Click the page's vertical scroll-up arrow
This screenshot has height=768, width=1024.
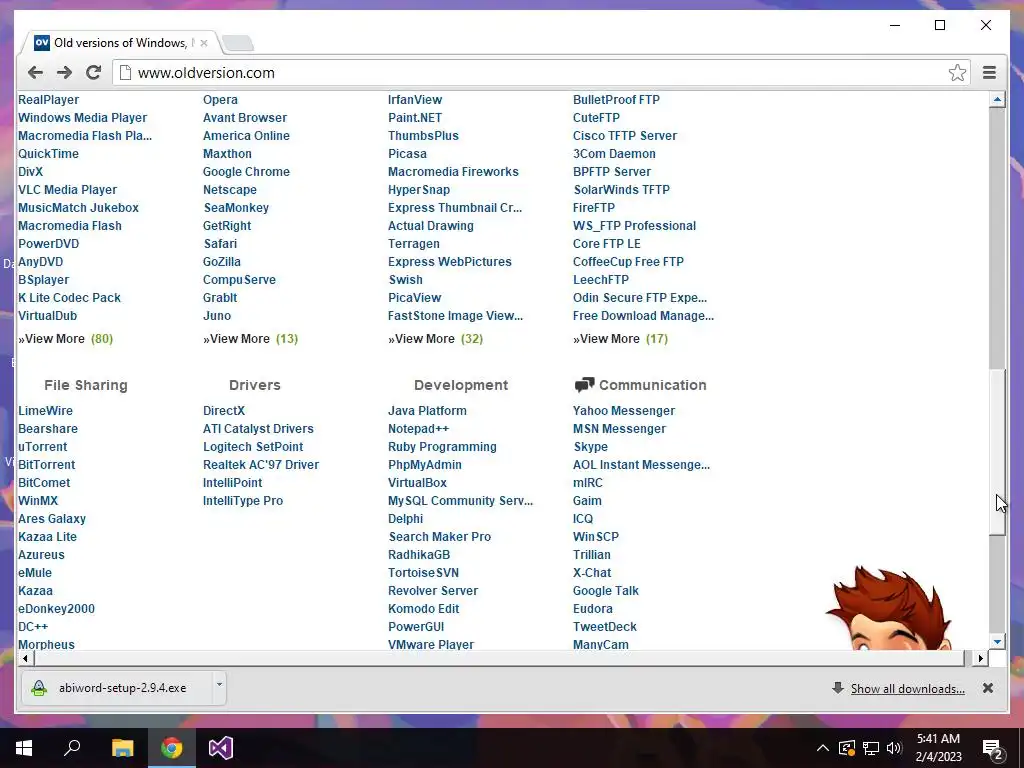coord(997,100)
